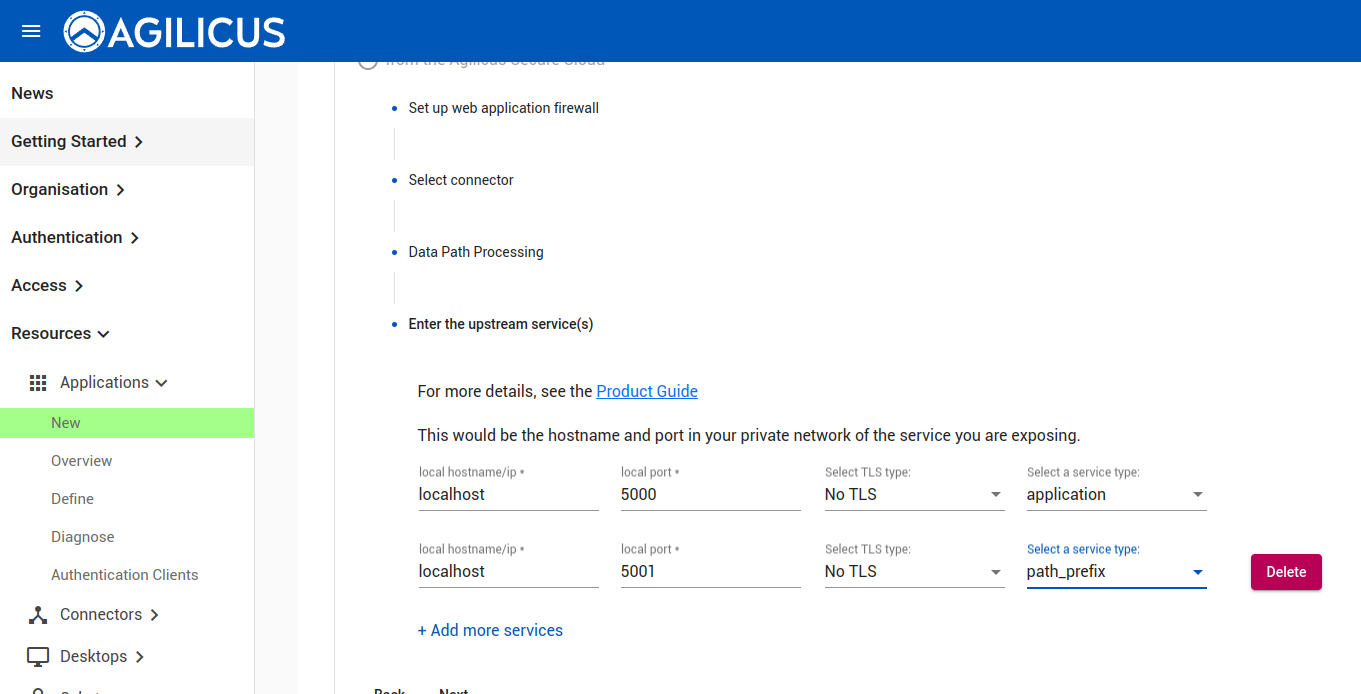Image resolution: width=1361 pixels, height=694 pixels.
Task: Click the local port field containing 5001
Action: pyautogui.click(x=710, y=572)
